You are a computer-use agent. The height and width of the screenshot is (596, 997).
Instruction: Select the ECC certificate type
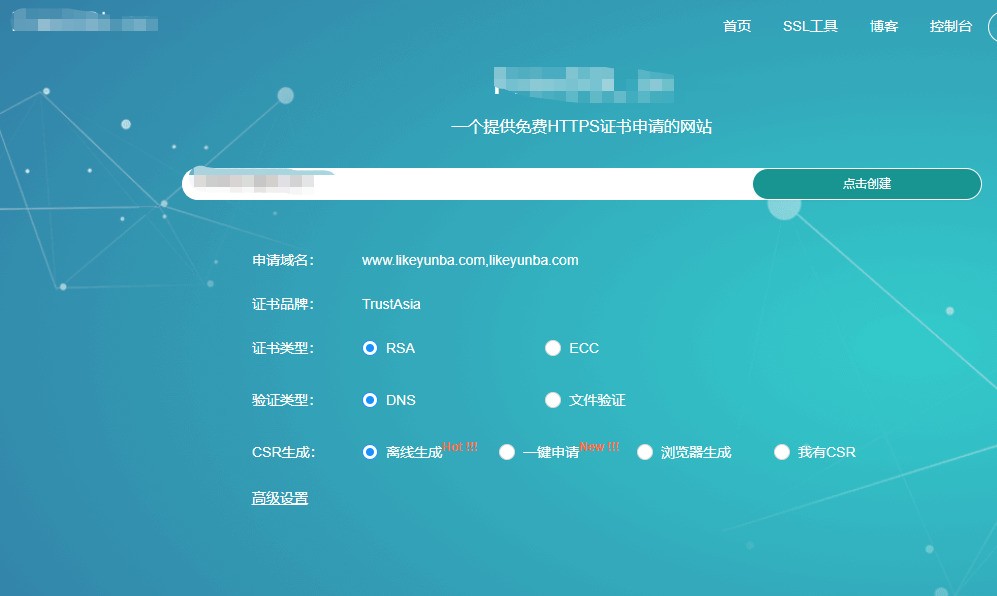point(553,348)
